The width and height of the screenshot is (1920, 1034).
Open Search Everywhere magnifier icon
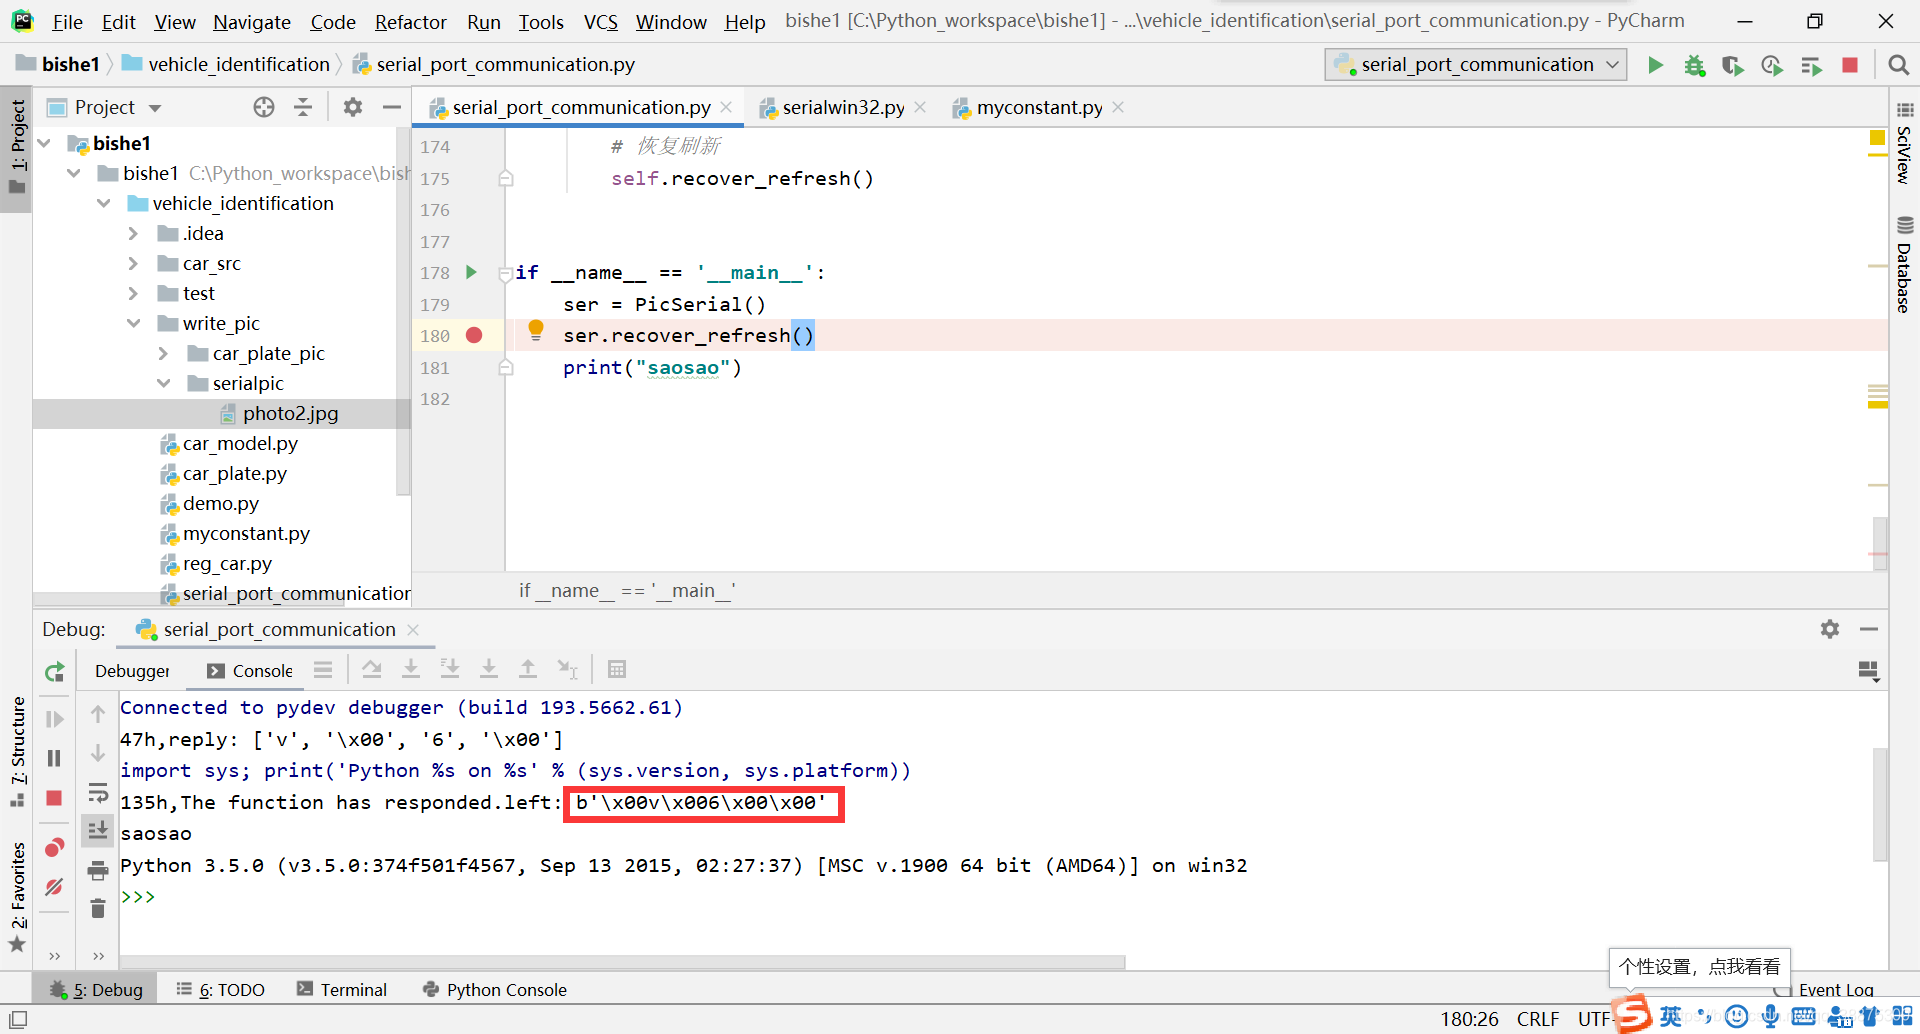1897,65
